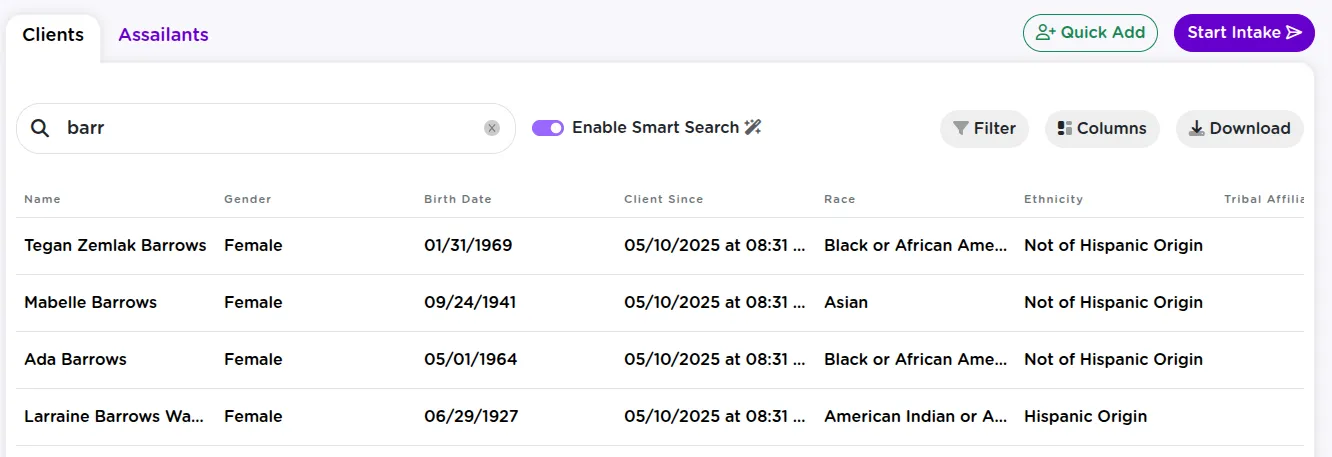Sort by the Name column header
1332x457 pixels.
[42, 199]
